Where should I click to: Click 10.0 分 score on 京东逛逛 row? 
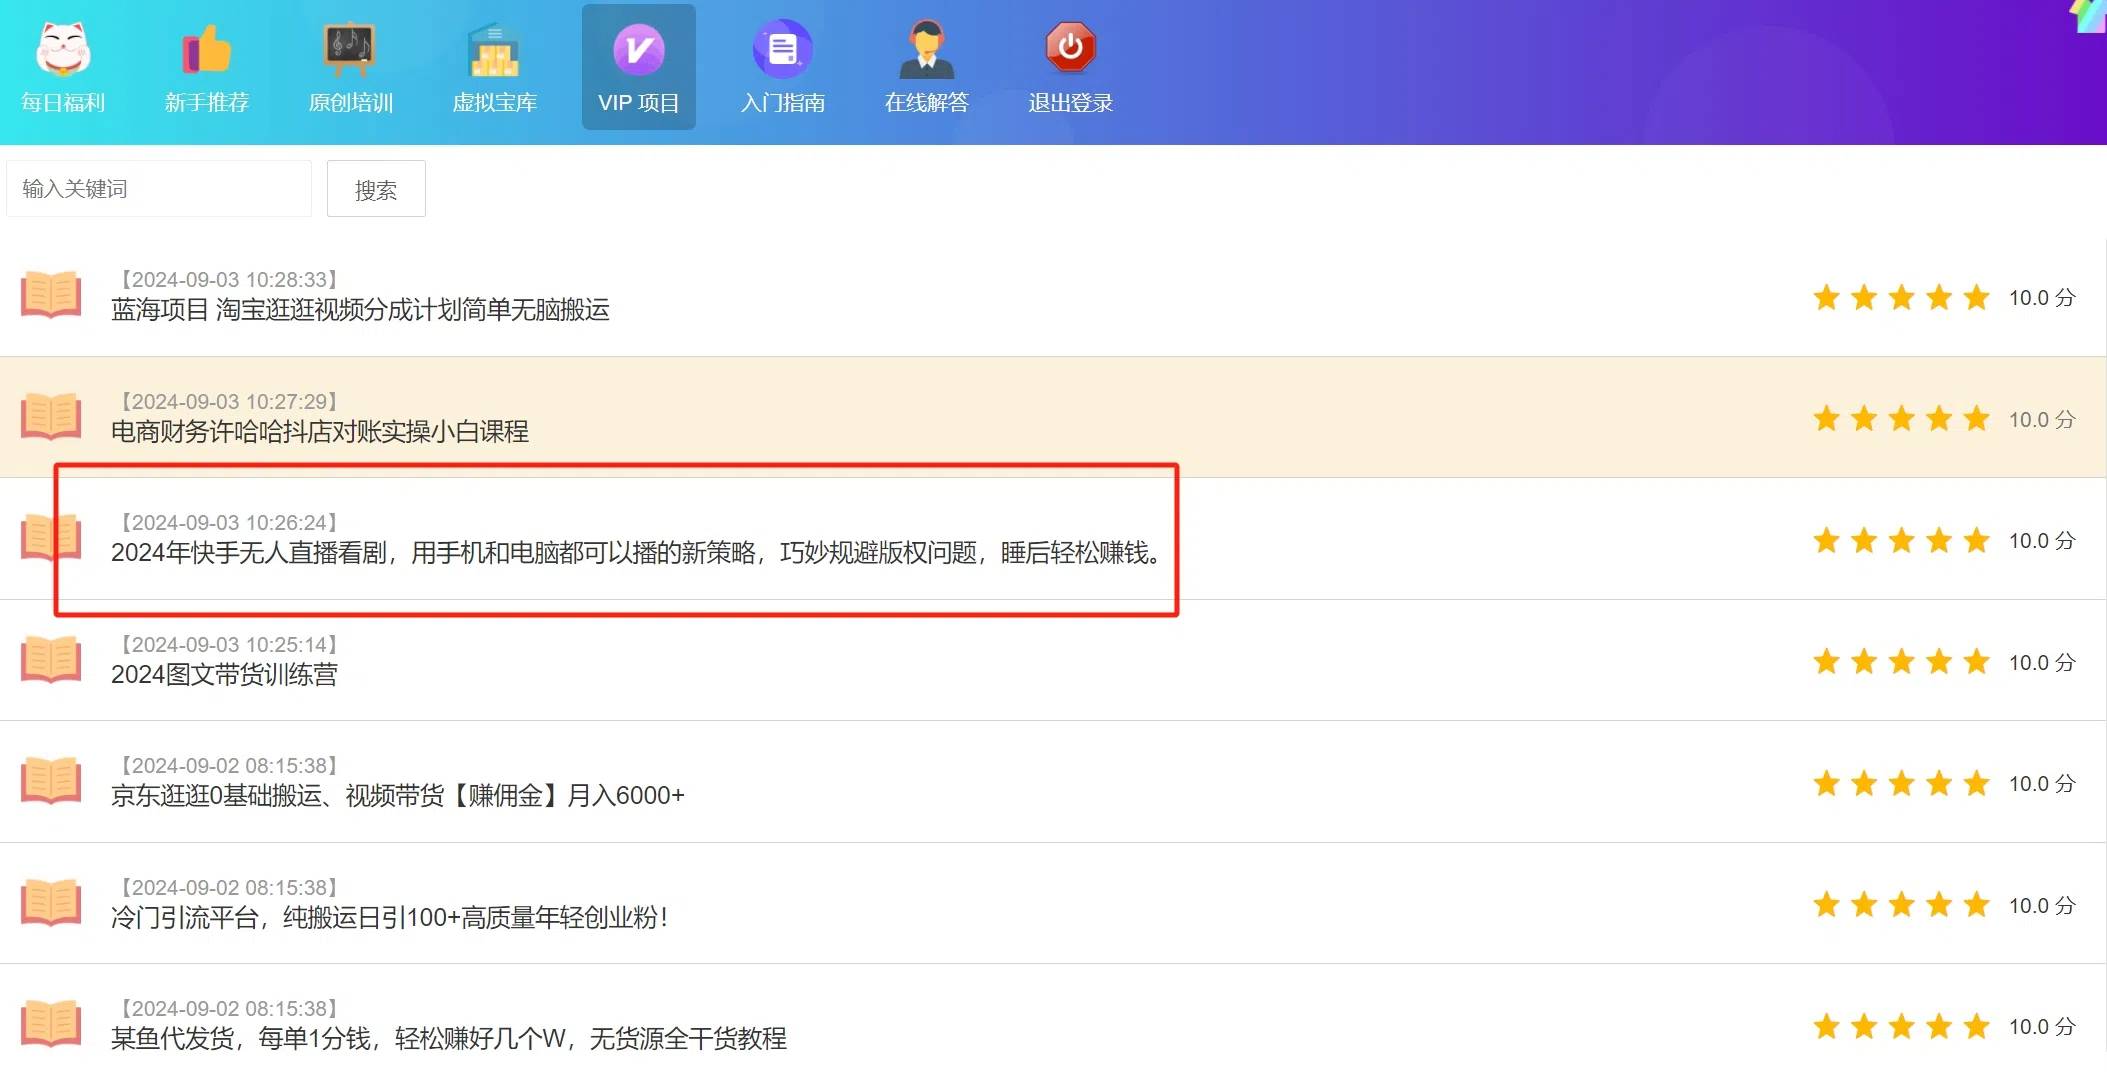click(2042, 784)
